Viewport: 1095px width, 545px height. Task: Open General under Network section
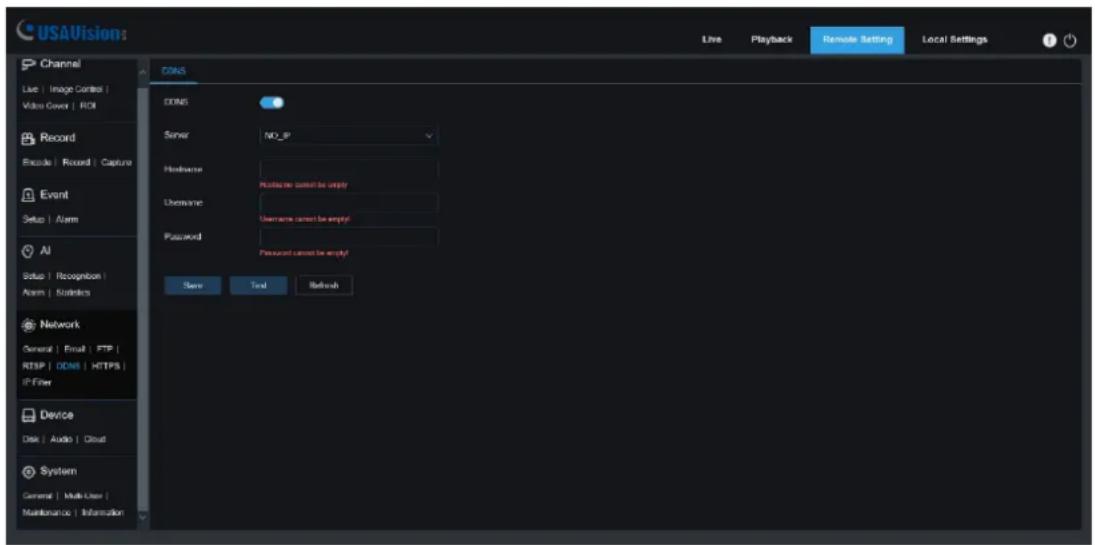pyautogui.click(x=36, y=349)
